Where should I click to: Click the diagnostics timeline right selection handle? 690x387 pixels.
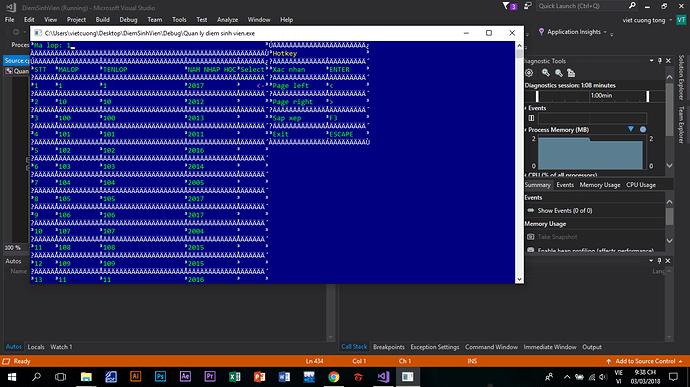(x=647, y=96)
